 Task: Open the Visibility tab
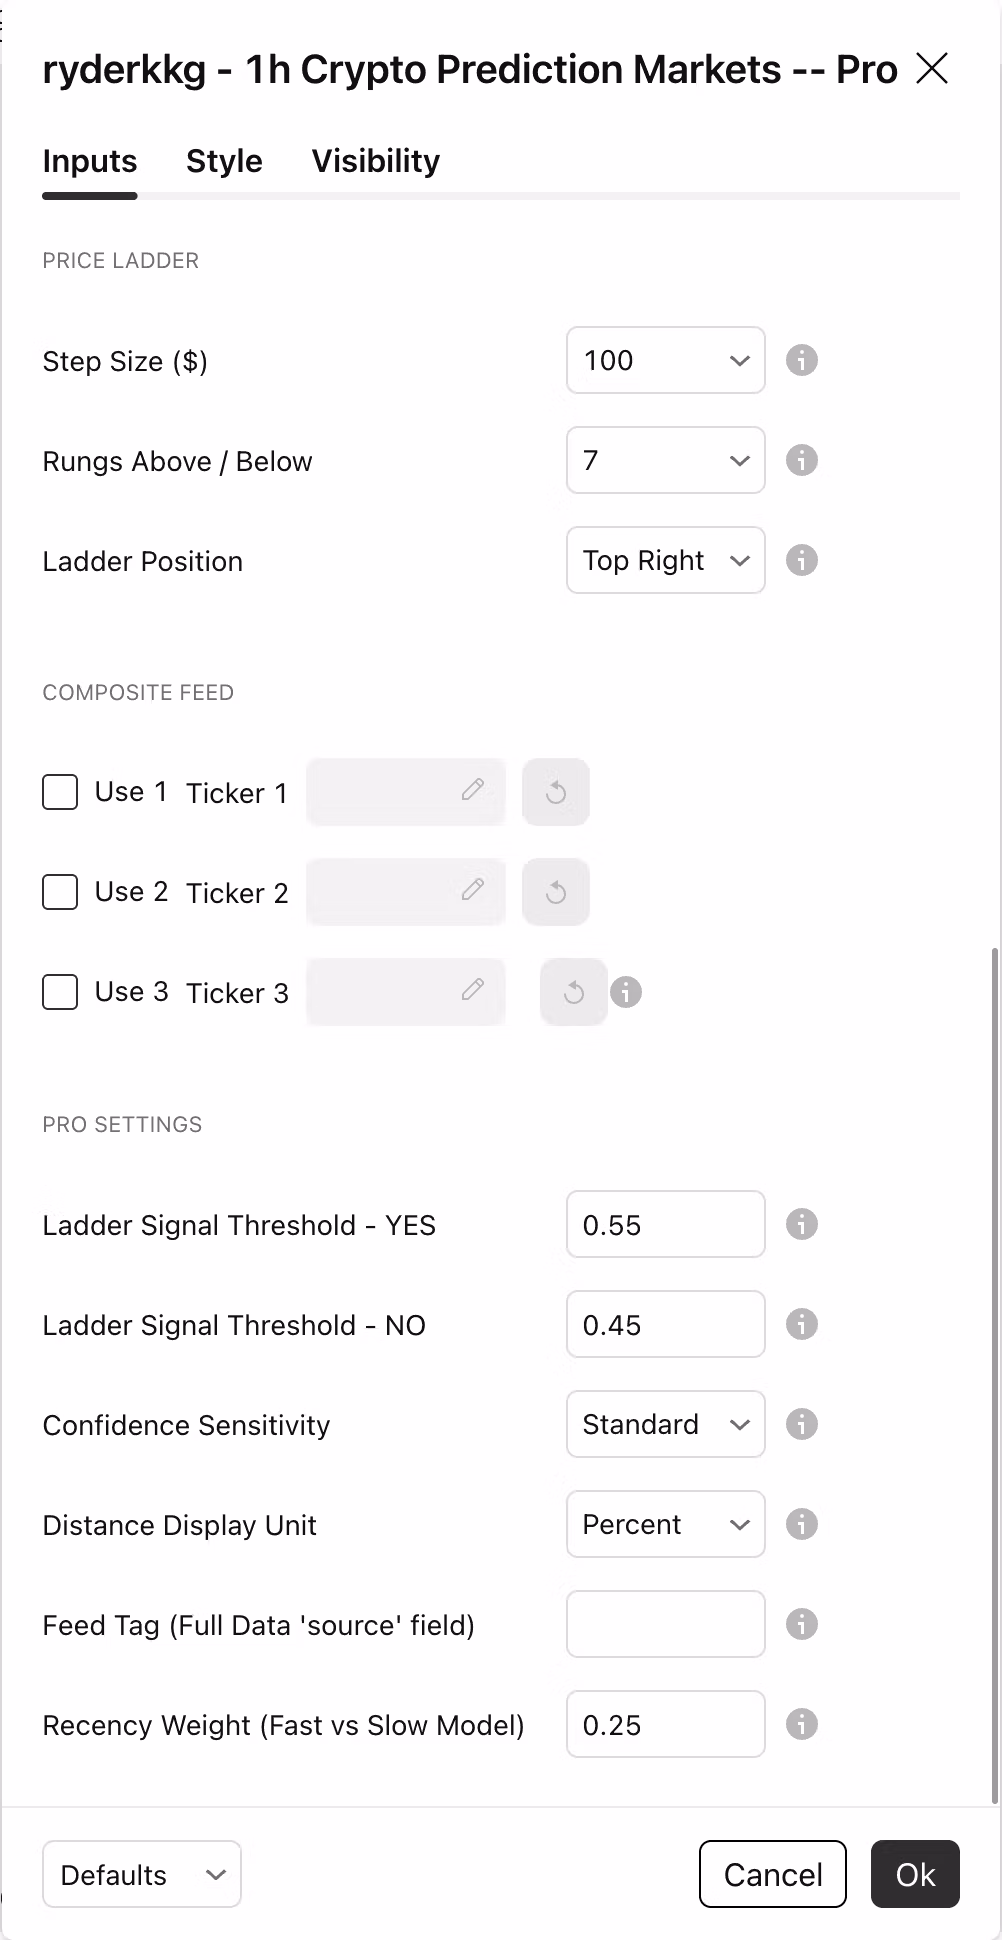375,161
